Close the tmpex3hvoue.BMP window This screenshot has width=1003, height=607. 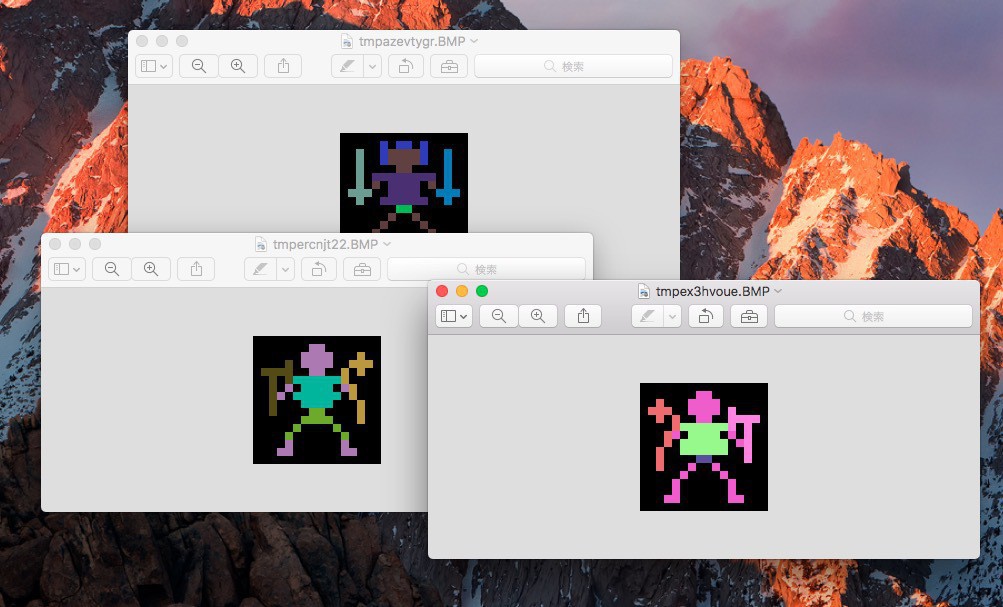point(441,291)
